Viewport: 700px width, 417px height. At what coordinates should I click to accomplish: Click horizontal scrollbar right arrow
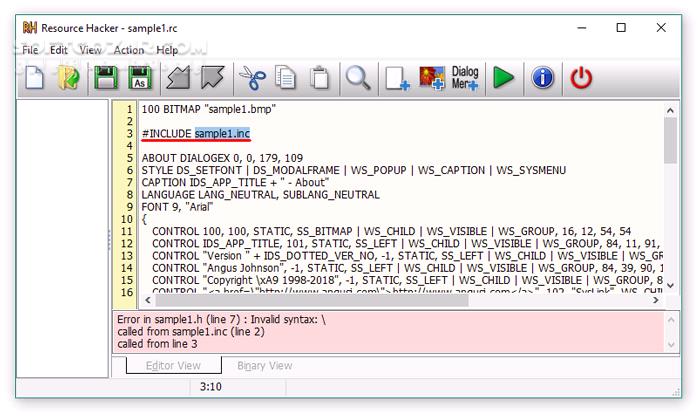(656, 300)
